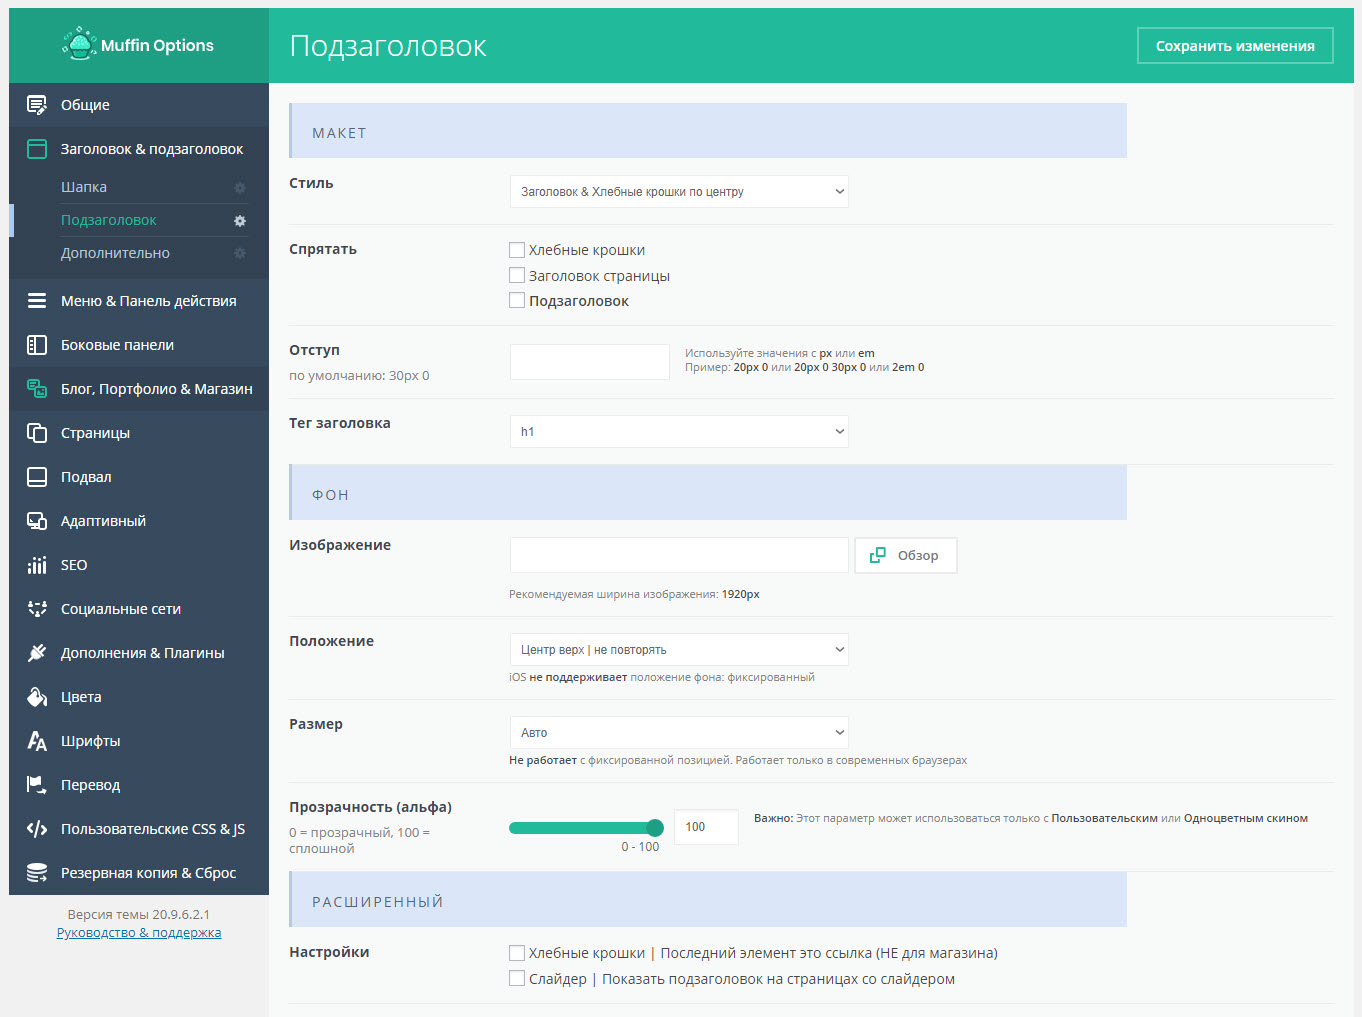Click the Прозрачность slider handle

click(655, 827)
